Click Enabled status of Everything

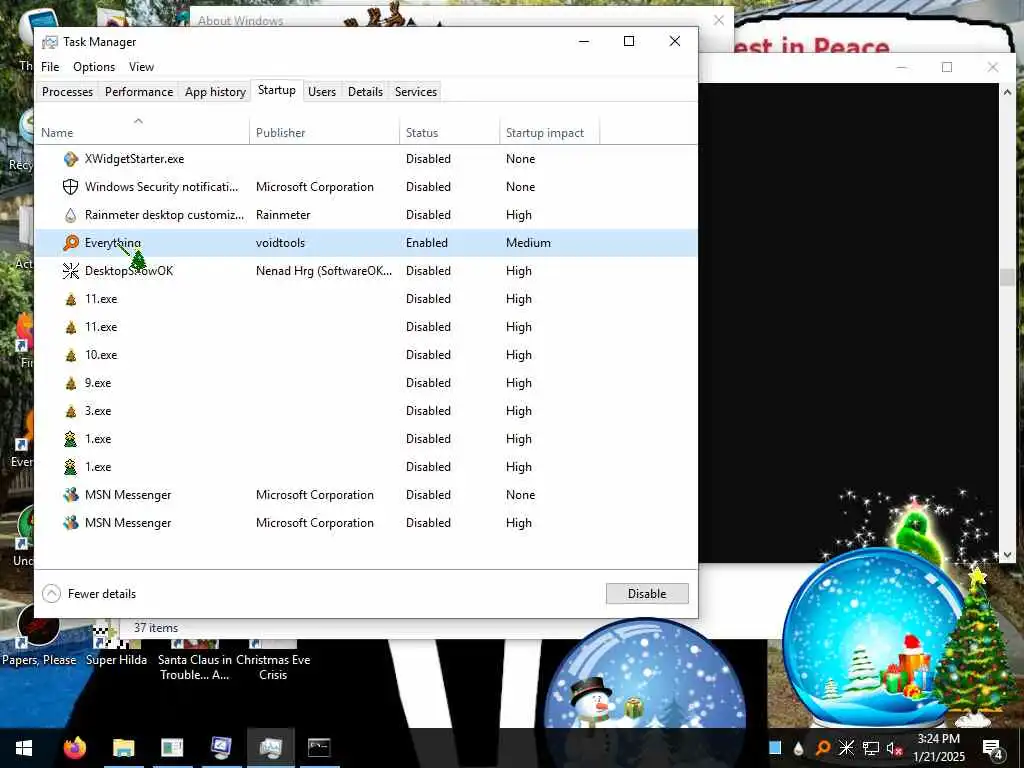[x=426, y=243]
